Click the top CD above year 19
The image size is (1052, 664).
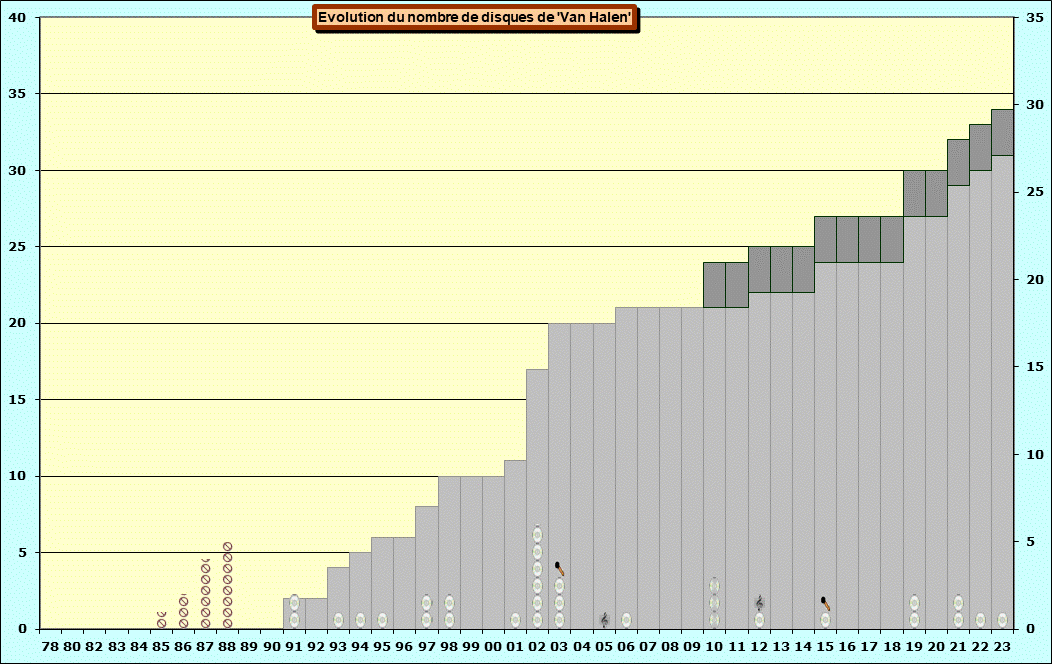coord(914,602)
